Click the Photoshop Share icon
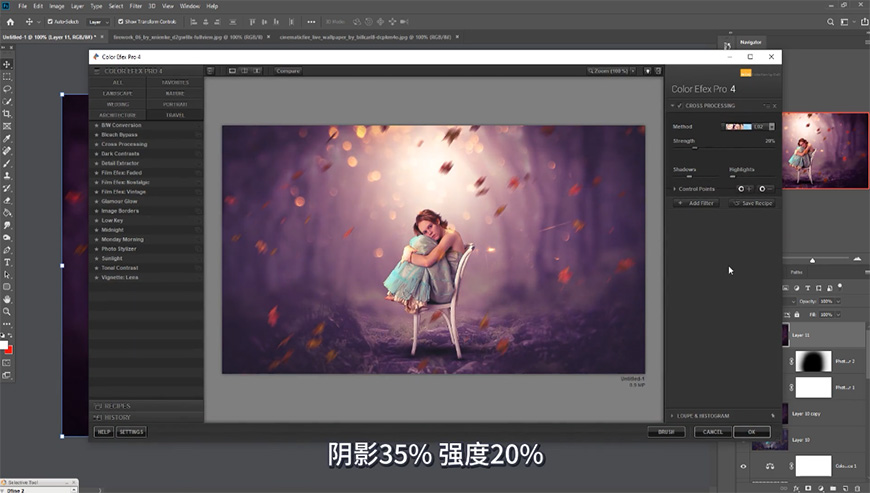Screen dimensions: 870x493 click(x=864, y=22)
